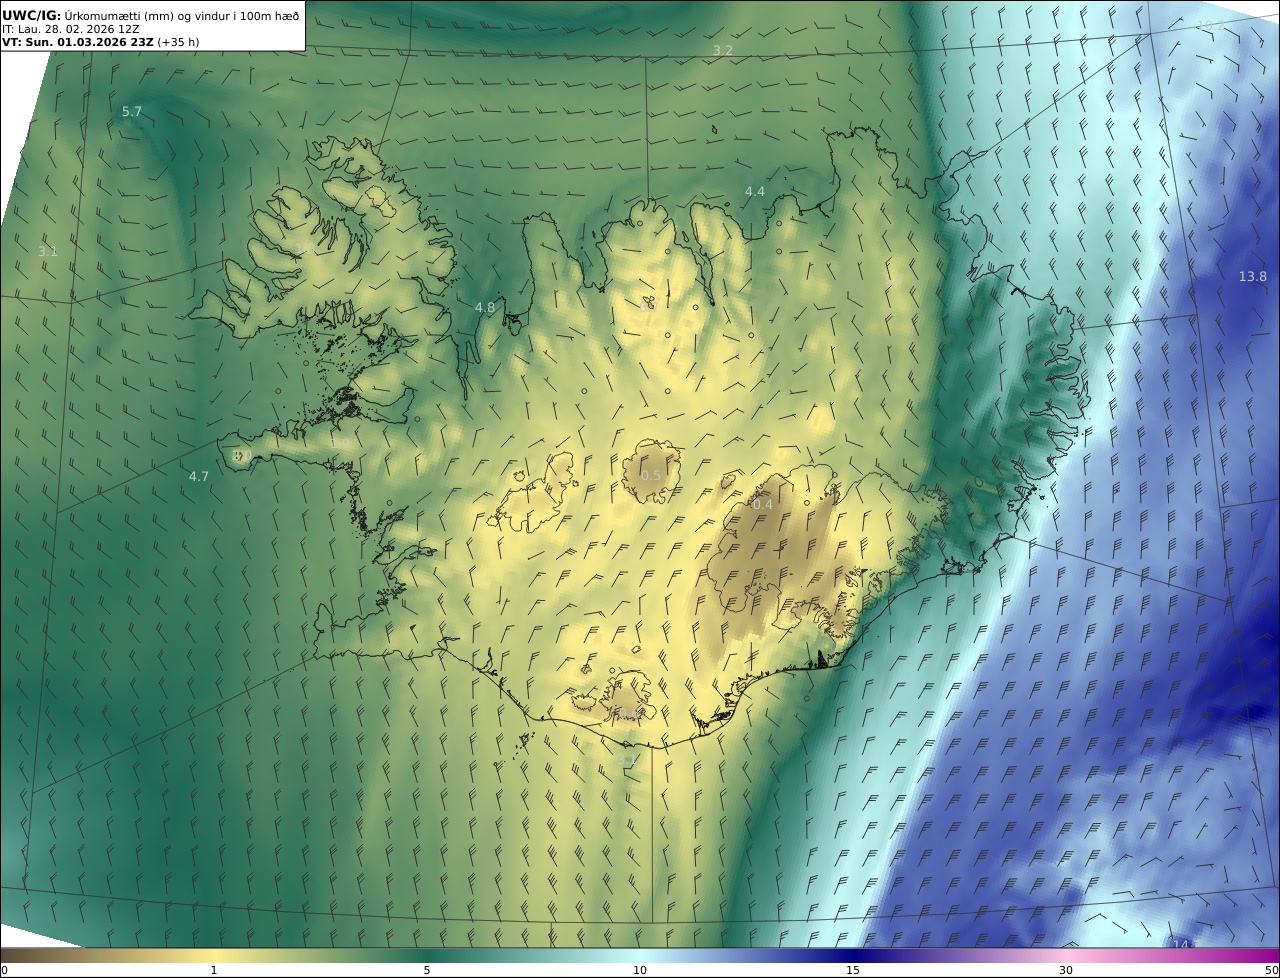Click the '0' tick on the color scale
1280x978 pixels.
[4, 971]
